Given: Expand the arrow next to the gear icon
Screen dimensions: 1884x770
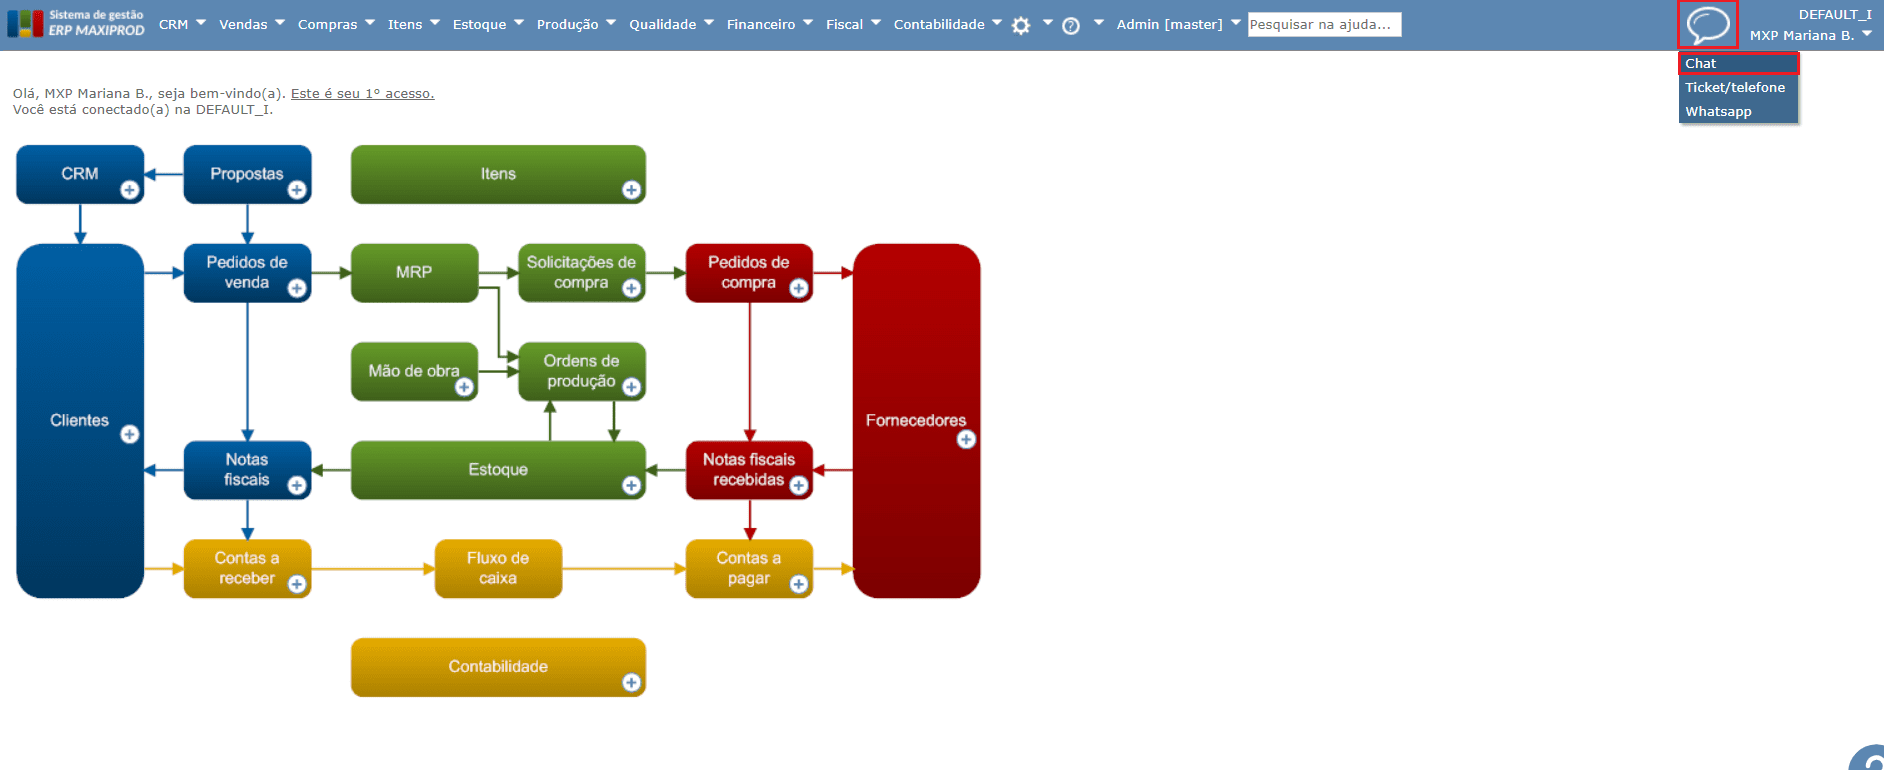Looking at the screenshot, I should pos(1047,22).
